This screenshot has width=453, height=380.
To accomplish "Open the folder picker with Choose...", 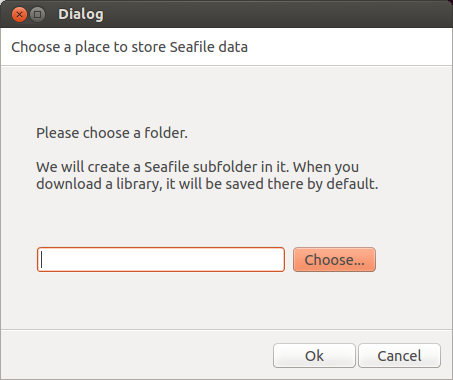I will click(334, 259).
